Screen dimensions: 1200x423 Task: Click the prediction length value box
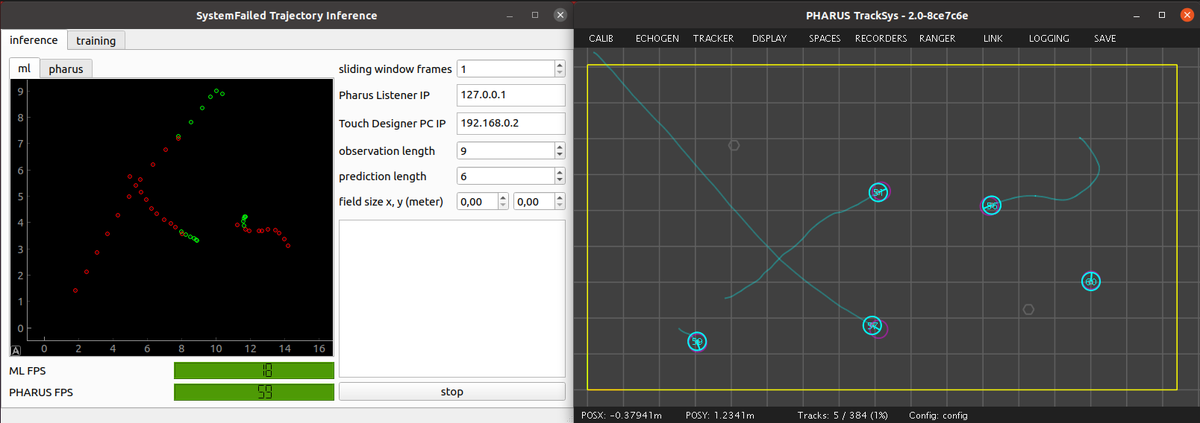pyautogui.click(x=504, y=177)
